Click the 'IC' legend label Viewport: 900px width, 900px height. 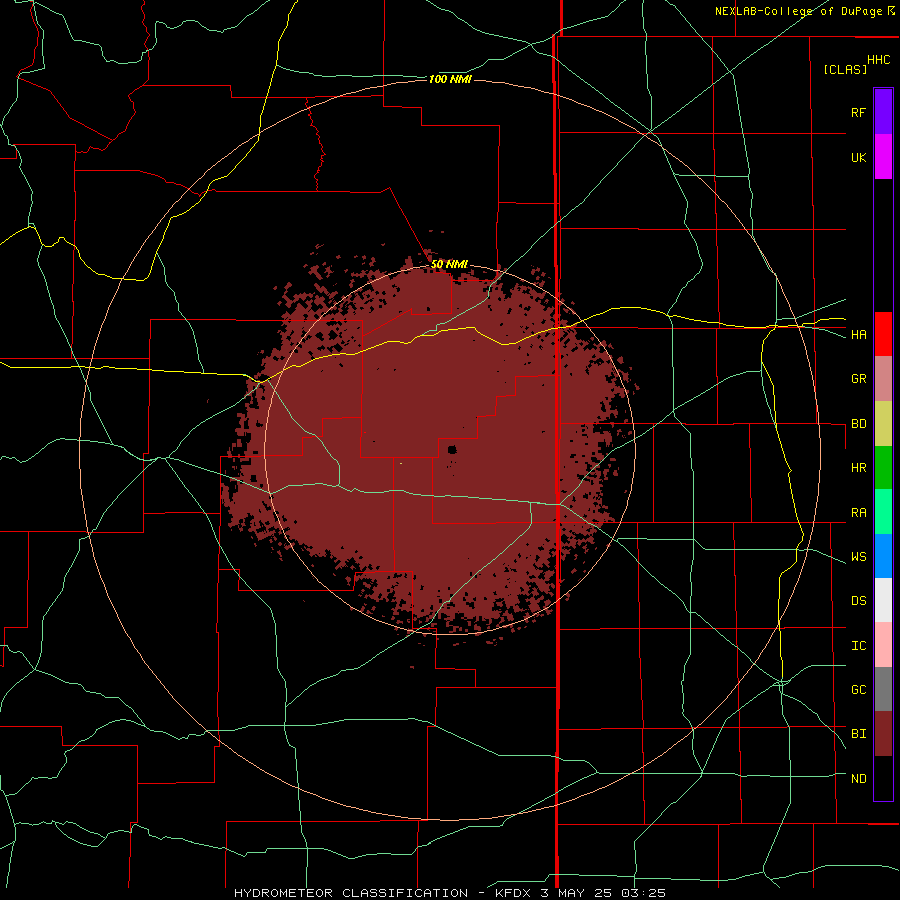click(x=858, y=646)
